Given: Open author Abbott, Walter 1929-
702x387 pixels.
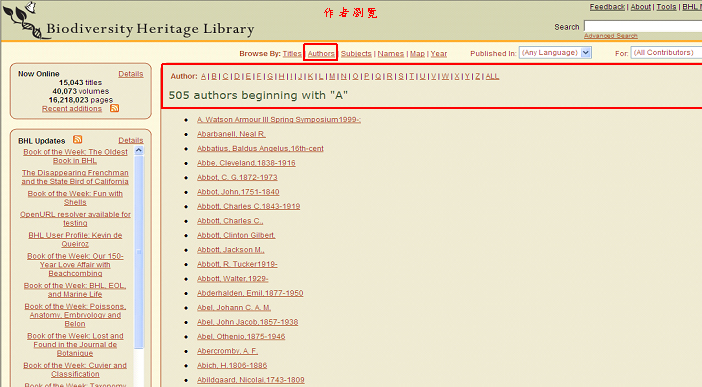Looking at the screenshot, I should pyautogui.click(x=233, y=279).
